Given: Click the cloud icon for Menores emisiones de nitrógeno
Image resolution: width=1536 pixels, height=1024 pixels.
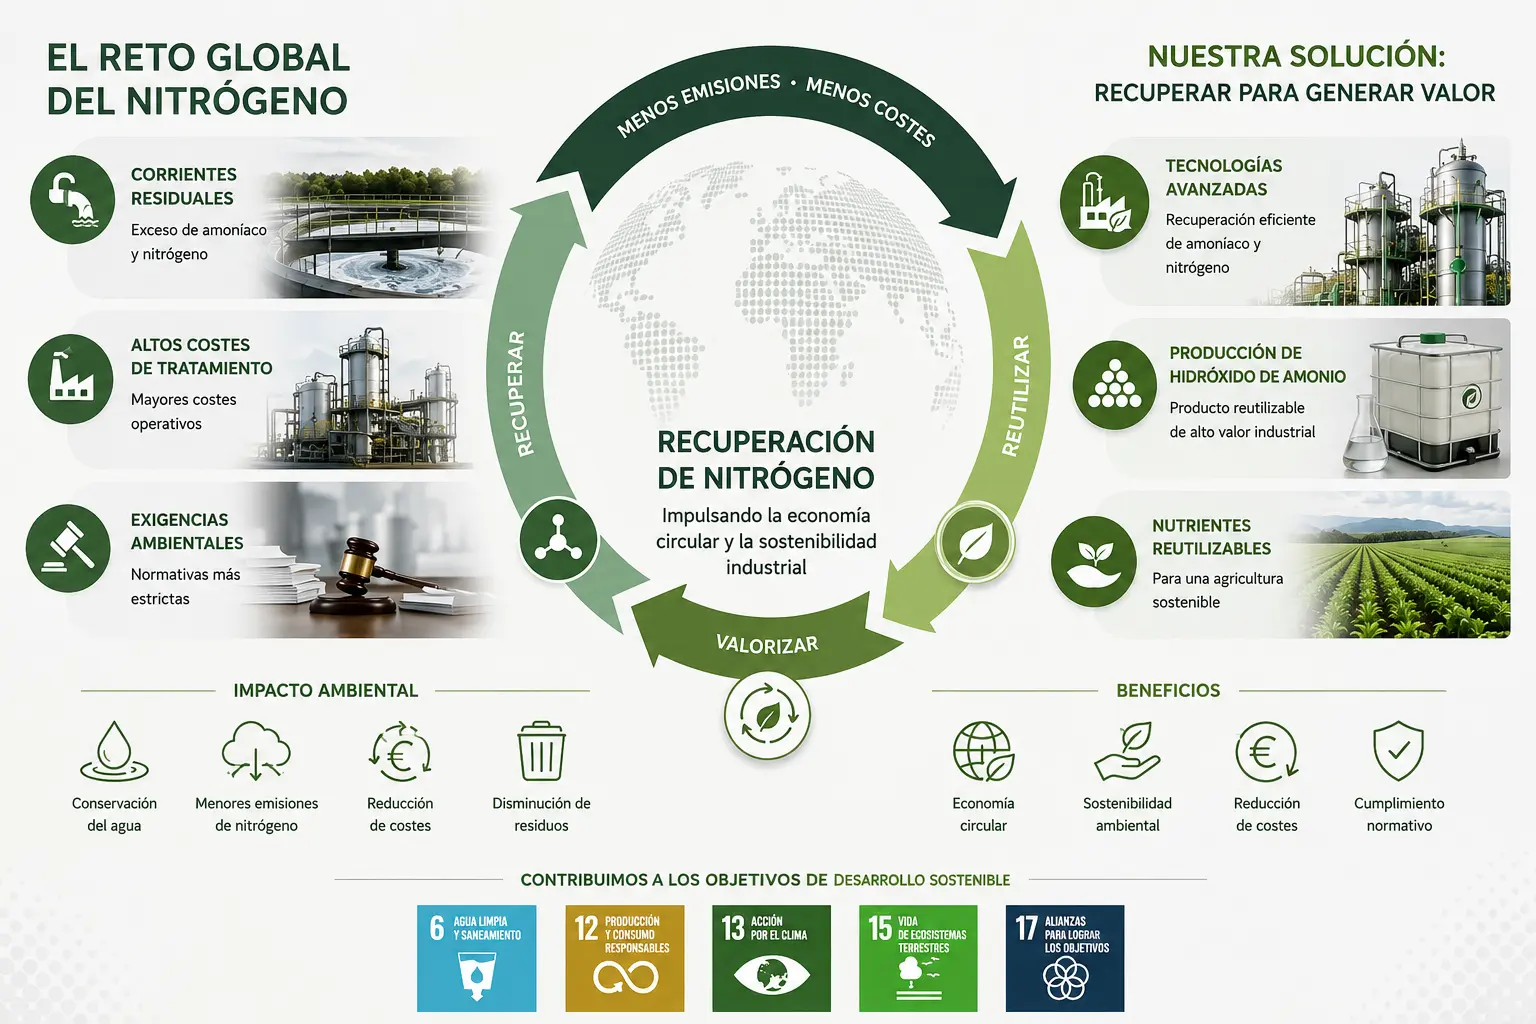Looking at the screenshot, I should [256, 752].
